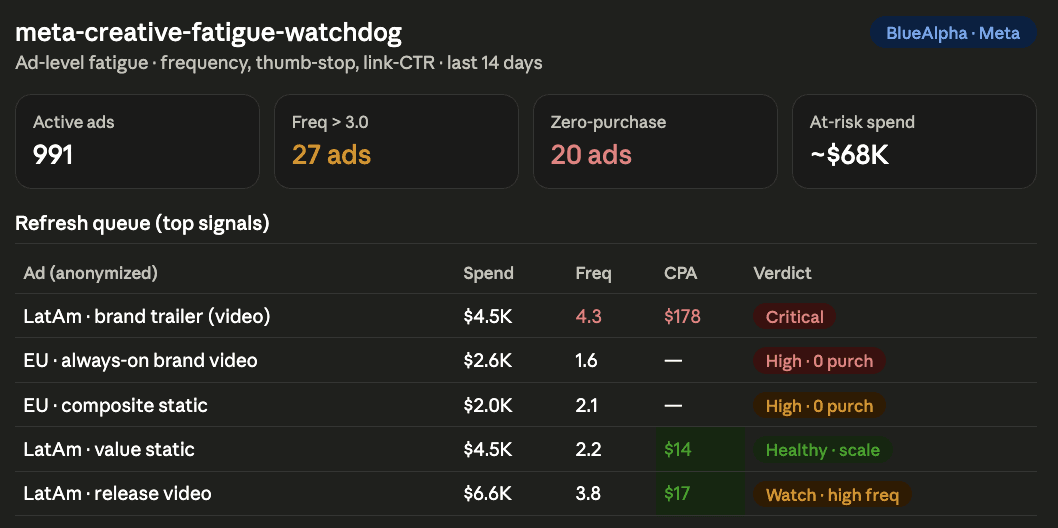Click the At-risk spend ~$68K card
The height and width of the screenshot is (528, 1058).
click(x=914, y=142)
